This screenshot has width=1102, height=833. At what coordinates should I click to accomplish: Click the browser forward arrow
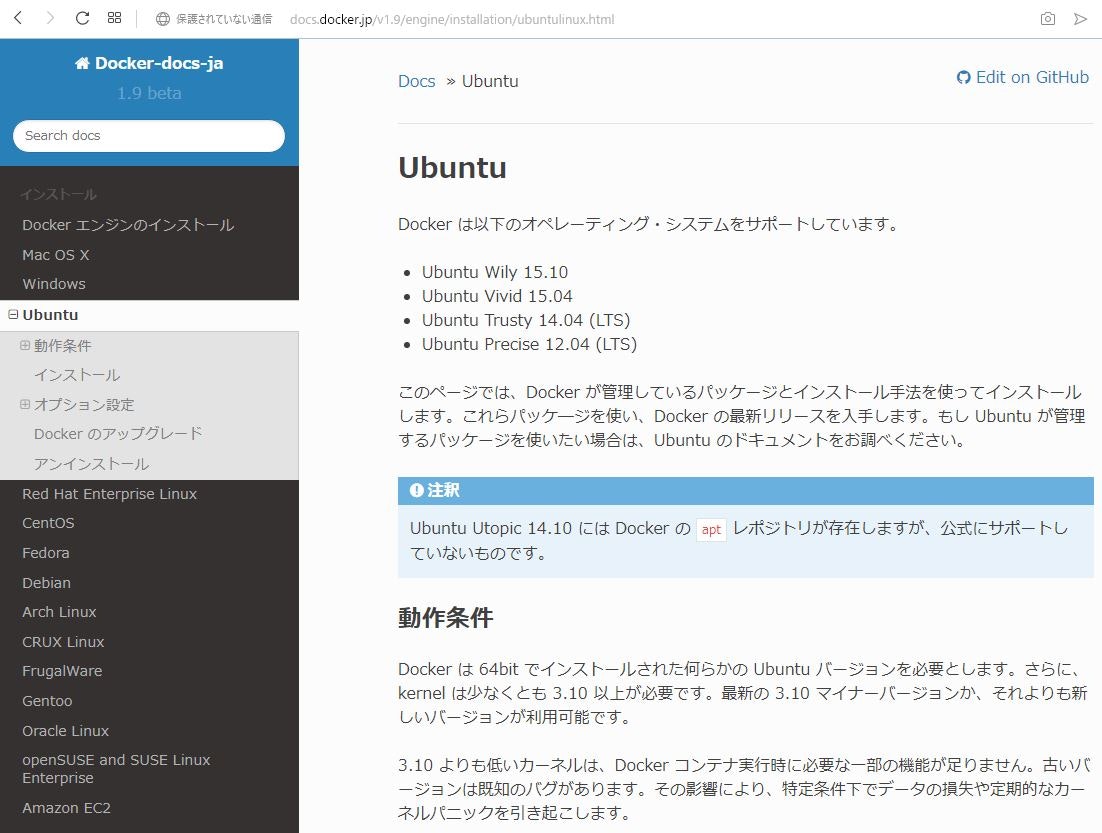coord(50,18)
